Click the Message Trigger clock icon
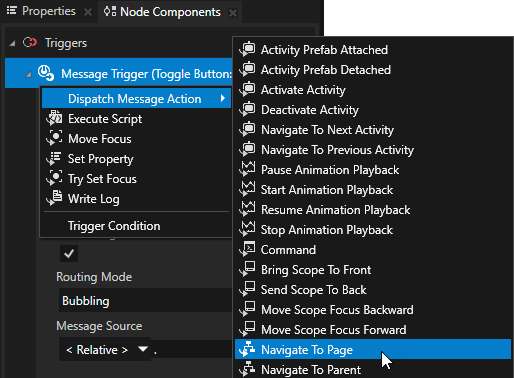Screen dimensions: 514x378 click(x=46, y=73)
